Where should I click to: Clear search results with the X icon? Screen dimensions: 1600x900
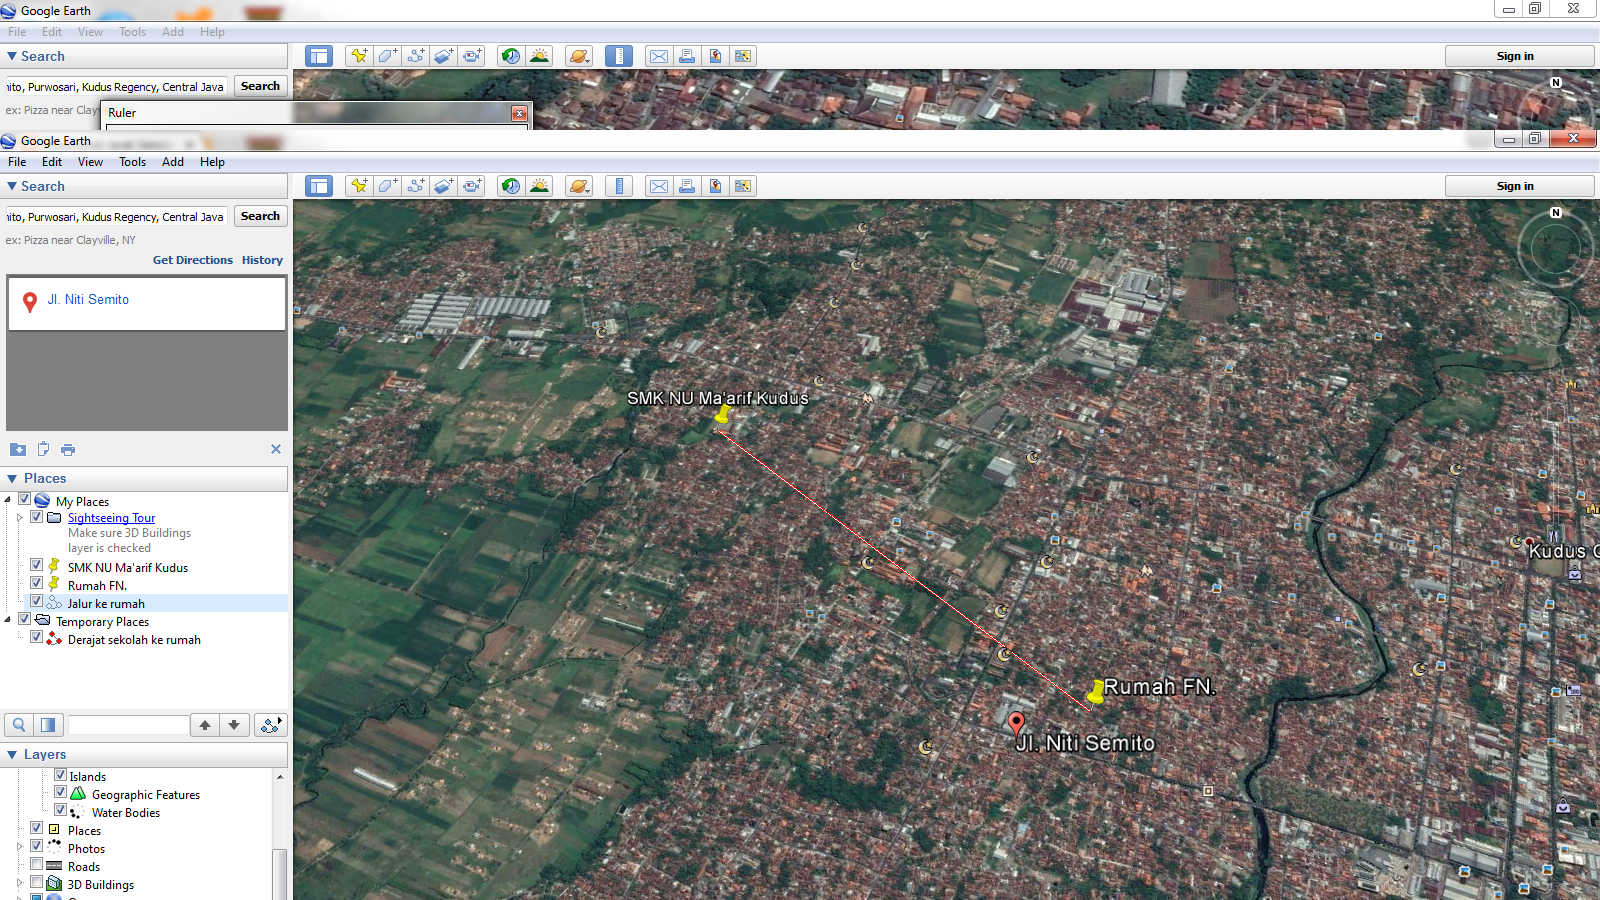click(x=276, y=449)
